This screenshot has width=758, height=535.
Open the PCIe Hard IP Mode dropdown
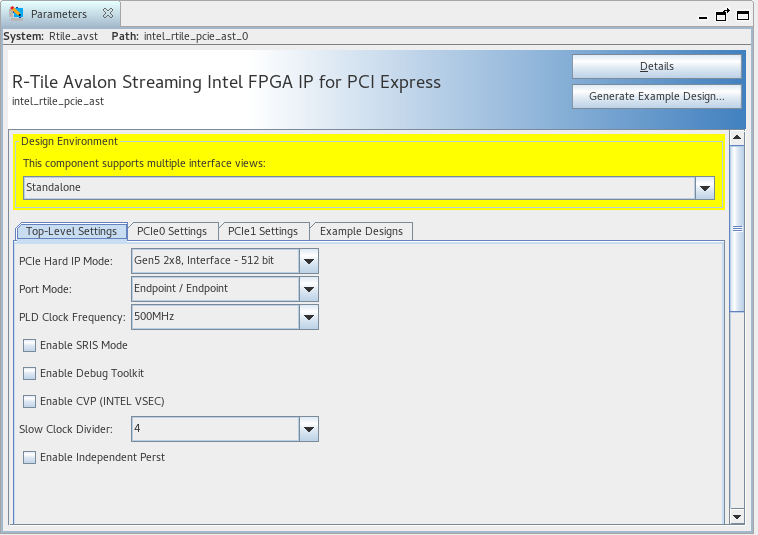[309, 262]
